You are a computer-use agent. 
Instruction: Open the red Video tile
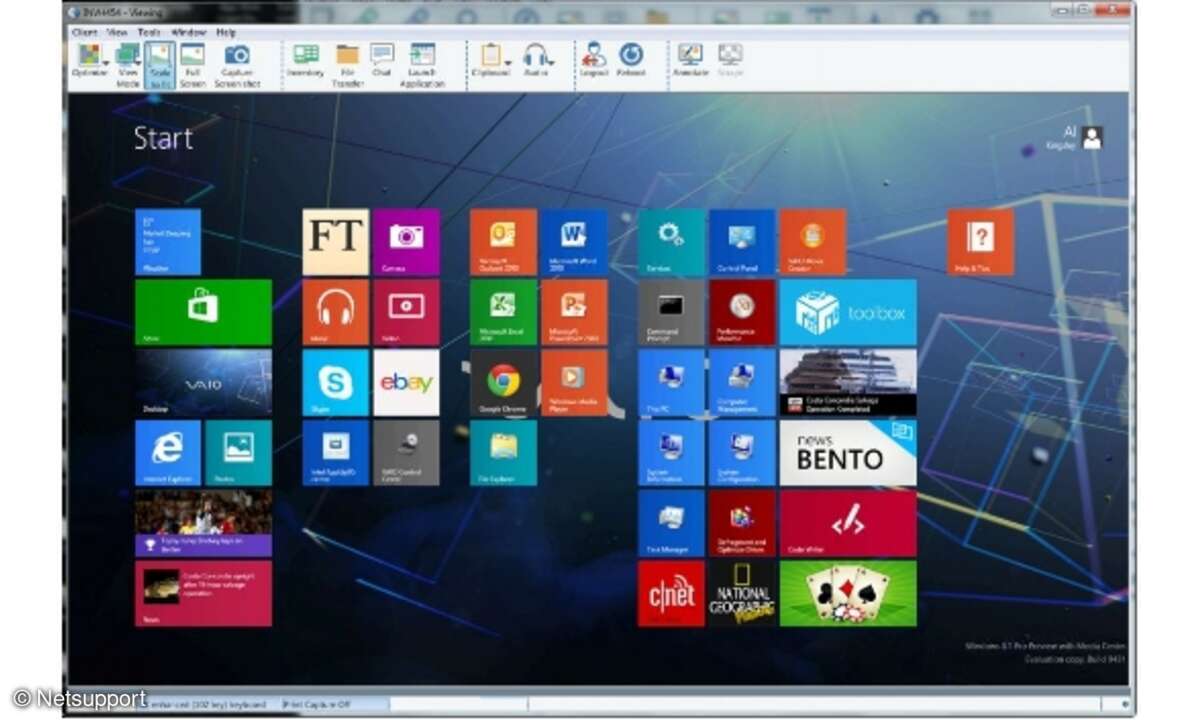tap(406, 312)
